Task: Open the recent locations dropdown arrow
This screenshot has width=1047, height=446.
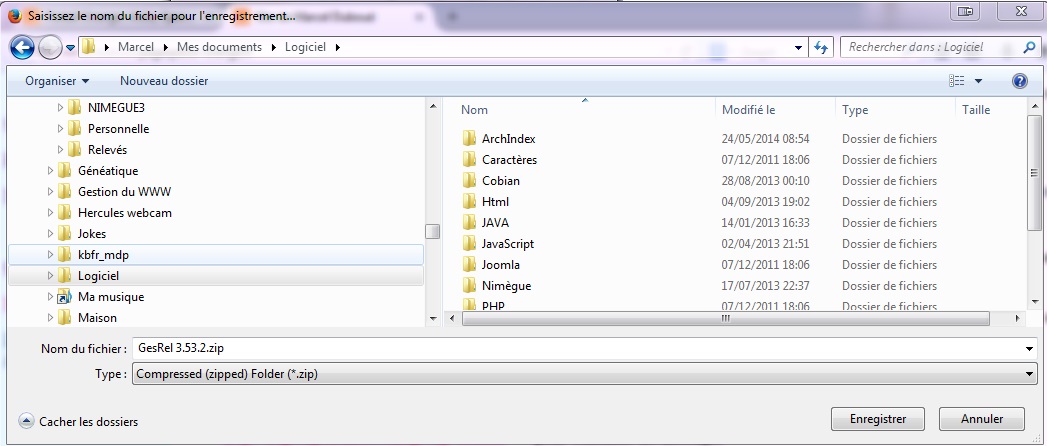Action: pyautogui.click(x=70, y=48)
